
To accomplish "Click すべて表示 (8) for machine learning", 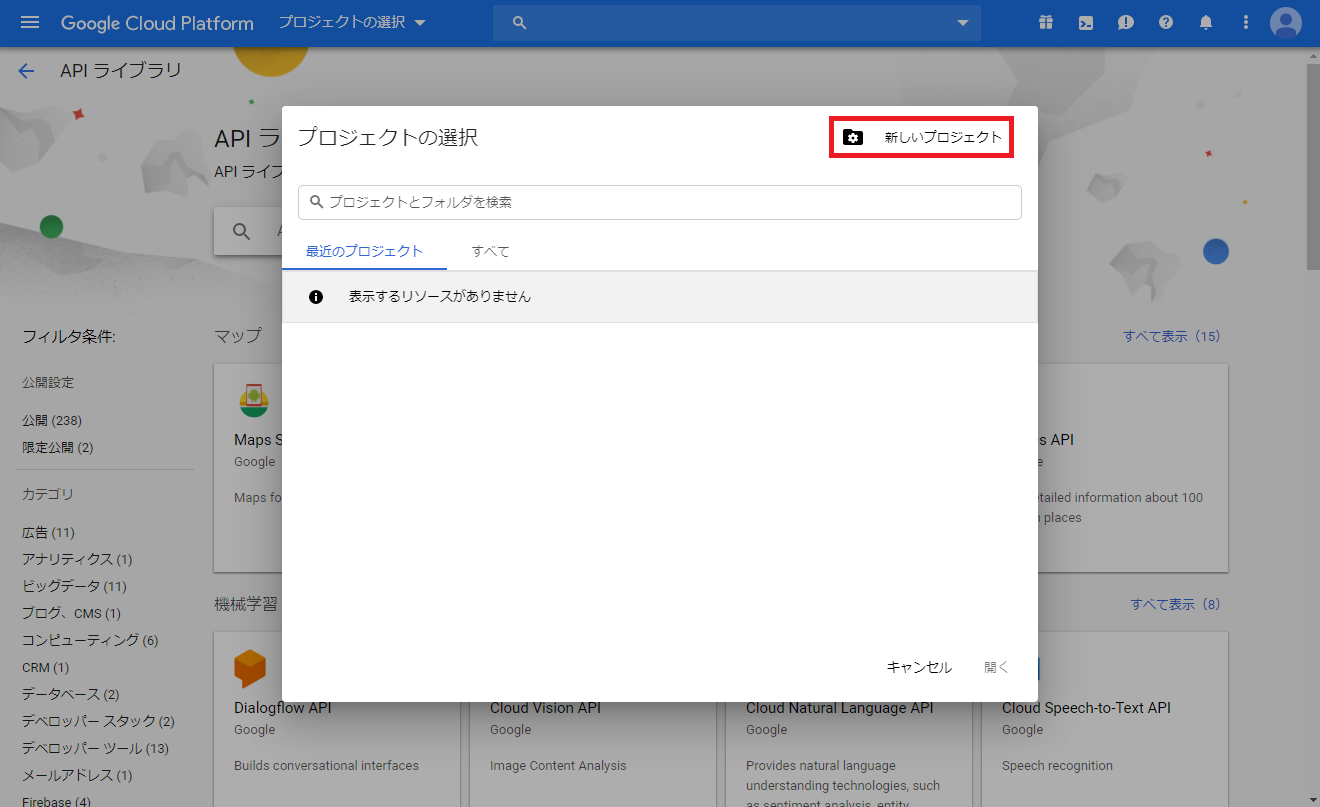I will [1175, 604].
